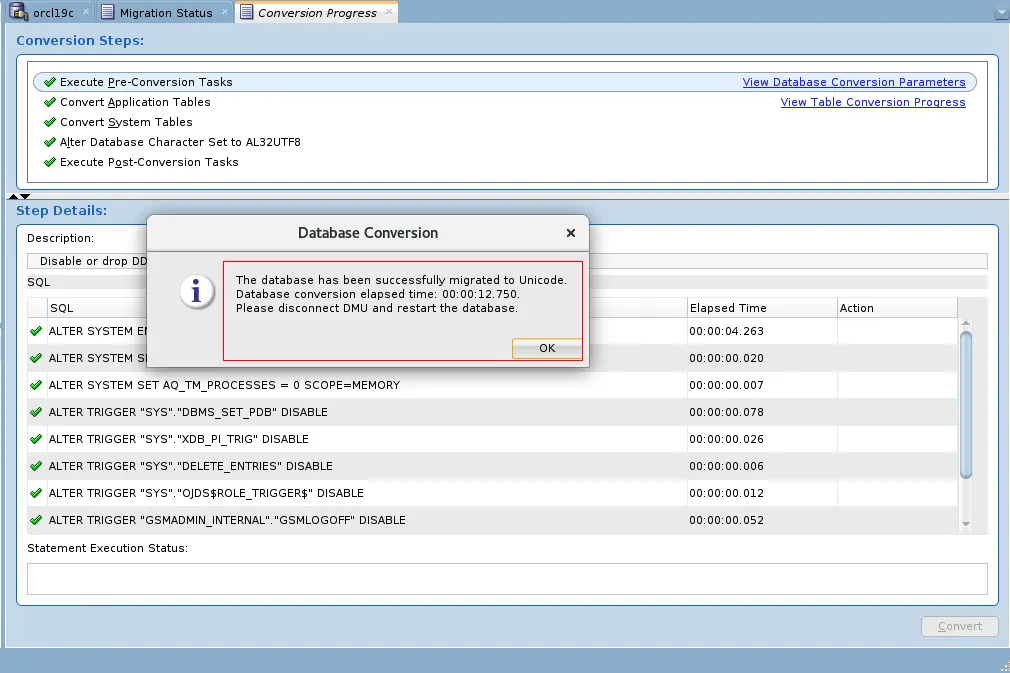Open the View Table Conversion Progress link
Viewport: 1010px width, 673px height.
pyautogui.click(x=872, y=102)
